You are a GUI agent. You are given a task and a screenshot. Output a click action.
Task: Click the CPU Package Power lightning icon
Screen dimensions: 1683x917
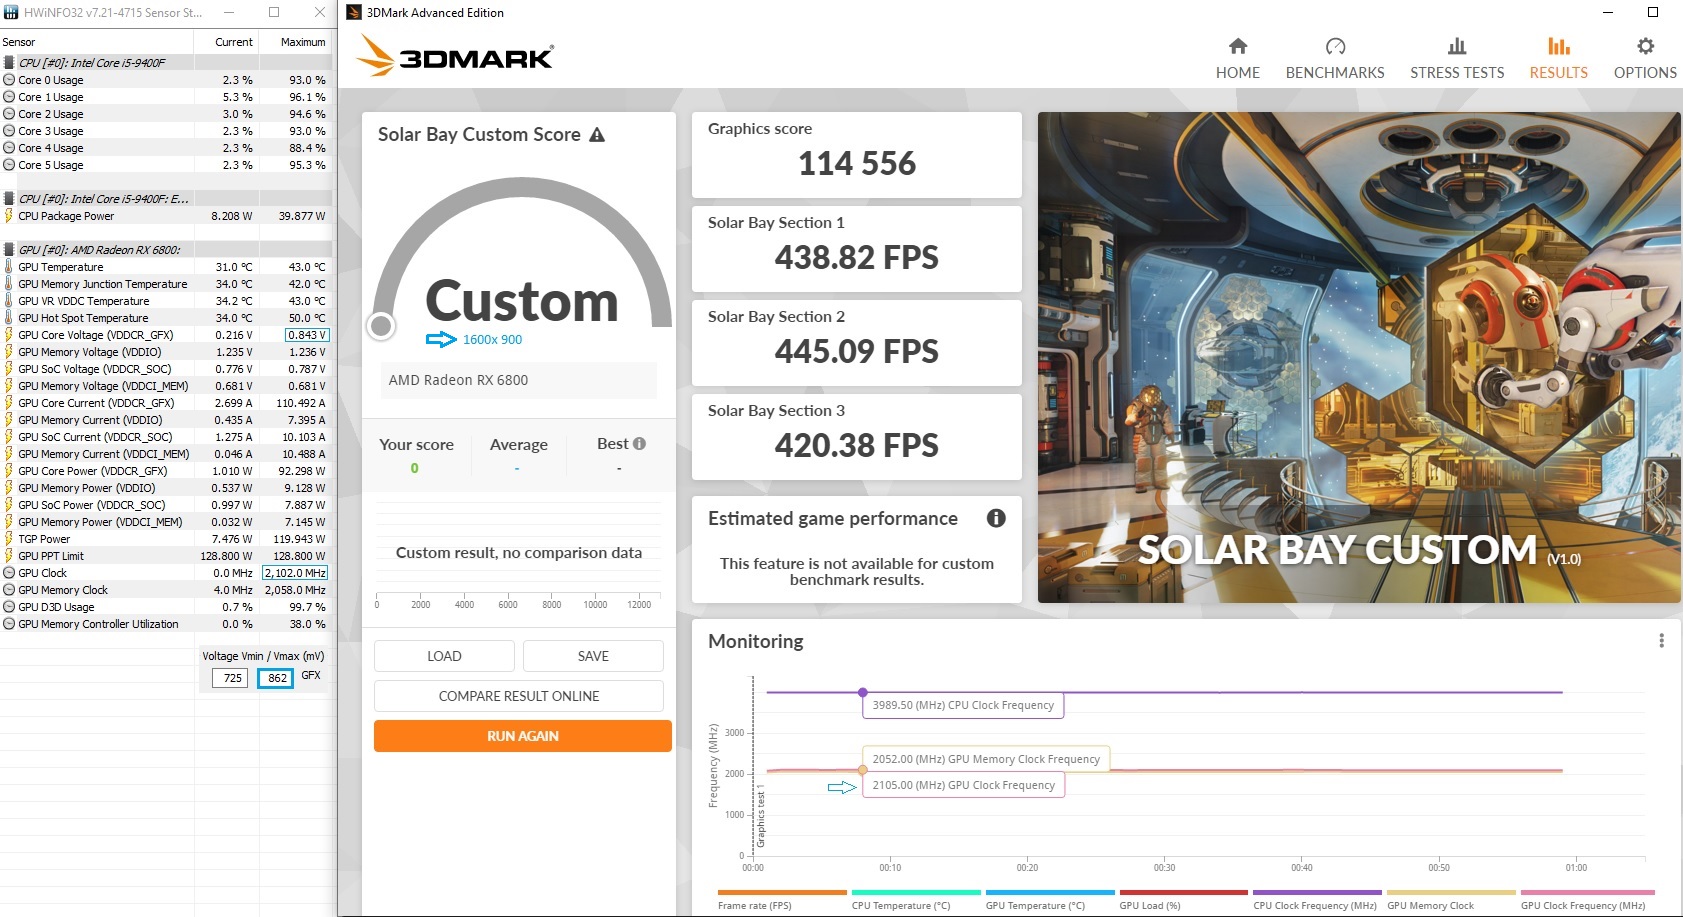click(9, 216)
